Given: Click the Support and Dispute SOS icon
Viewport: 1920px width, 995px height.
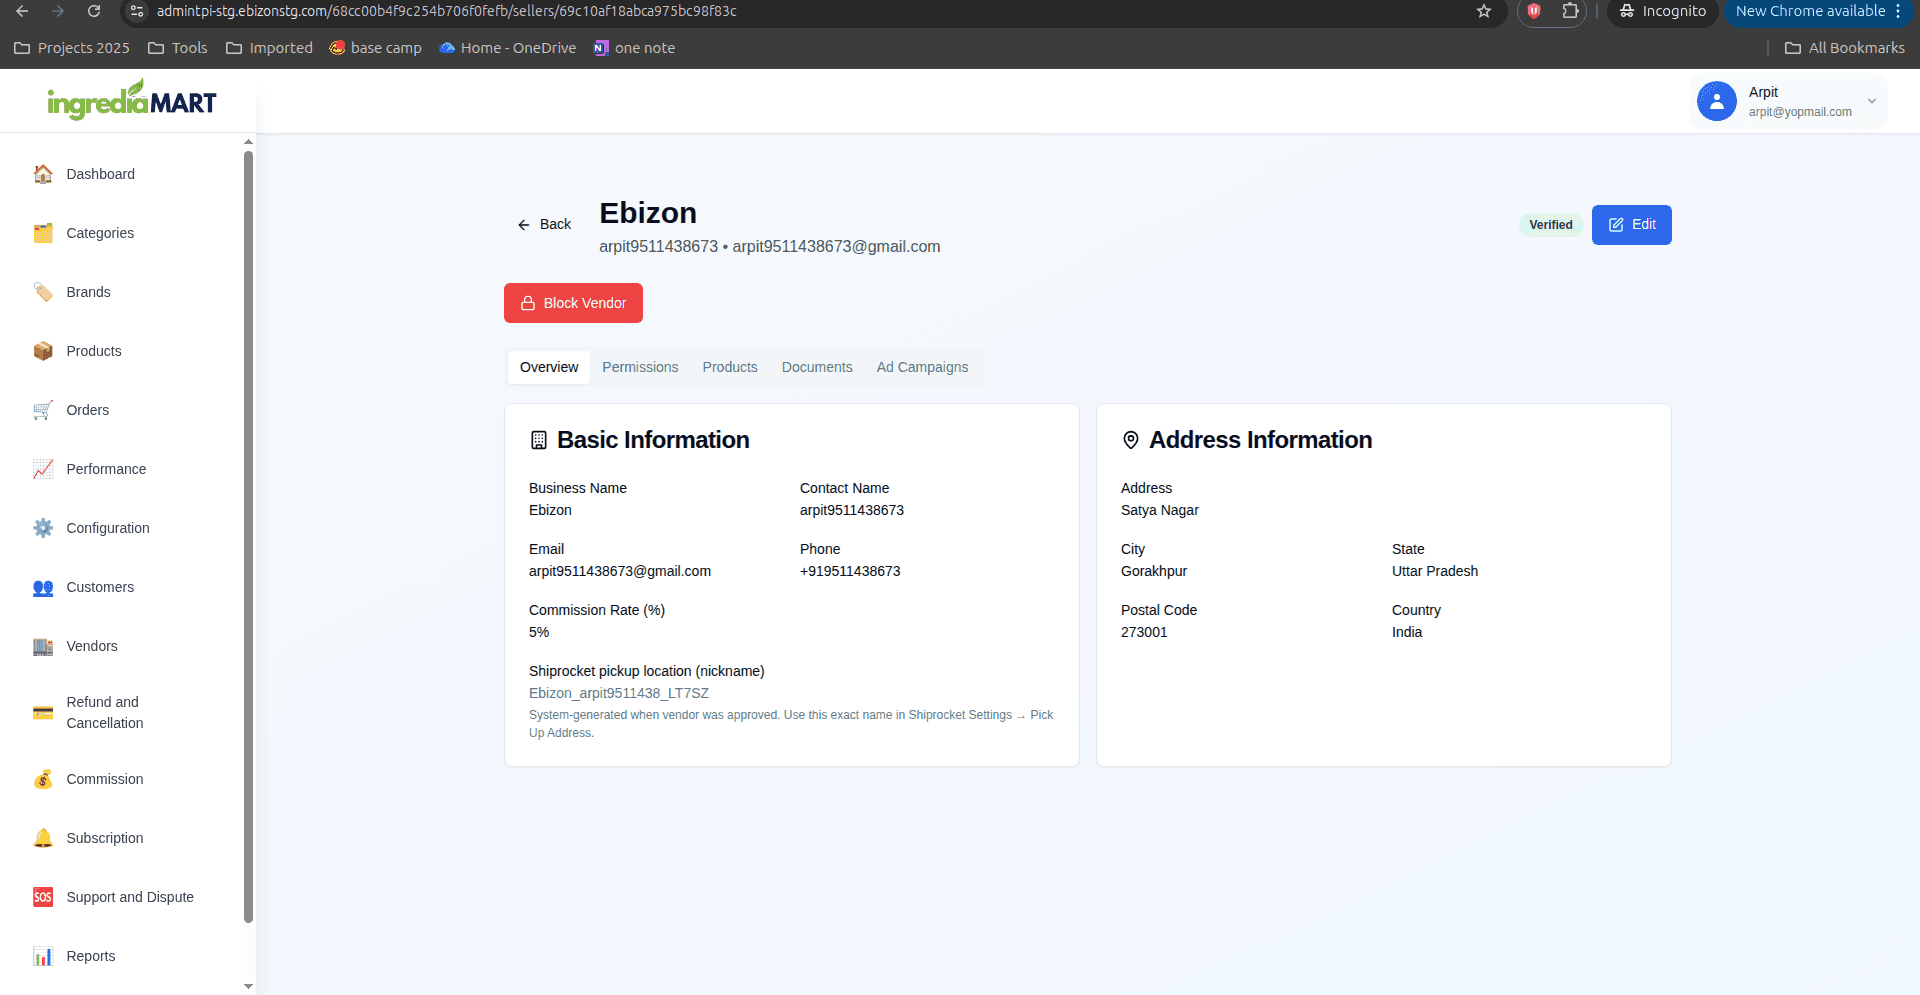Looking at the screenshot, I should (x=43, y=897).
